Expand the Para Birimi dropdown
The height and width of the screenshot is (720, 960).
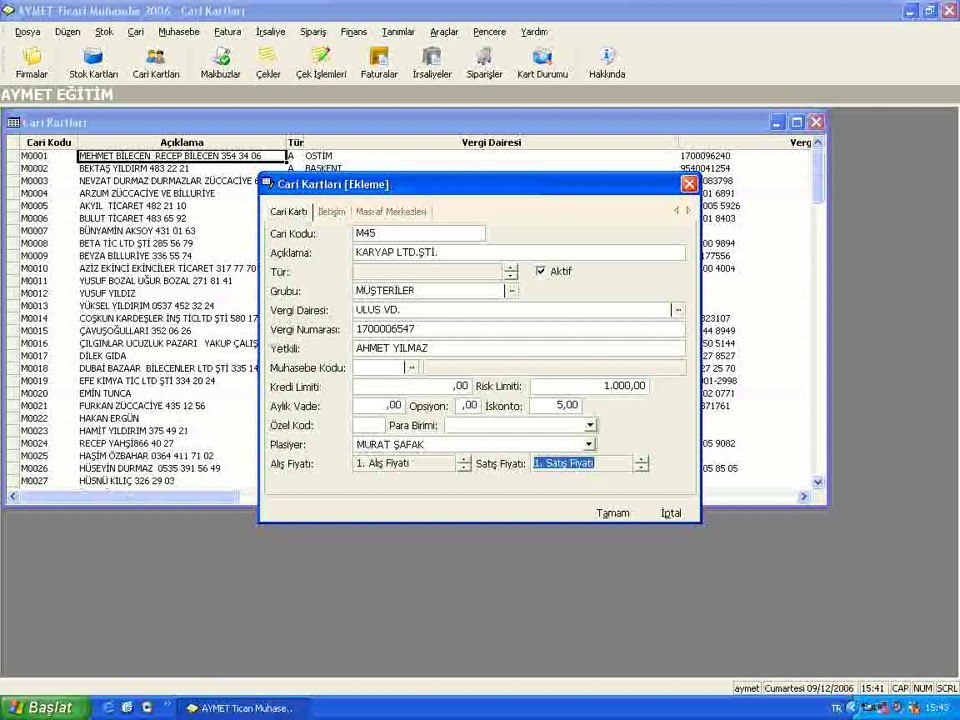tap(589, 426)
